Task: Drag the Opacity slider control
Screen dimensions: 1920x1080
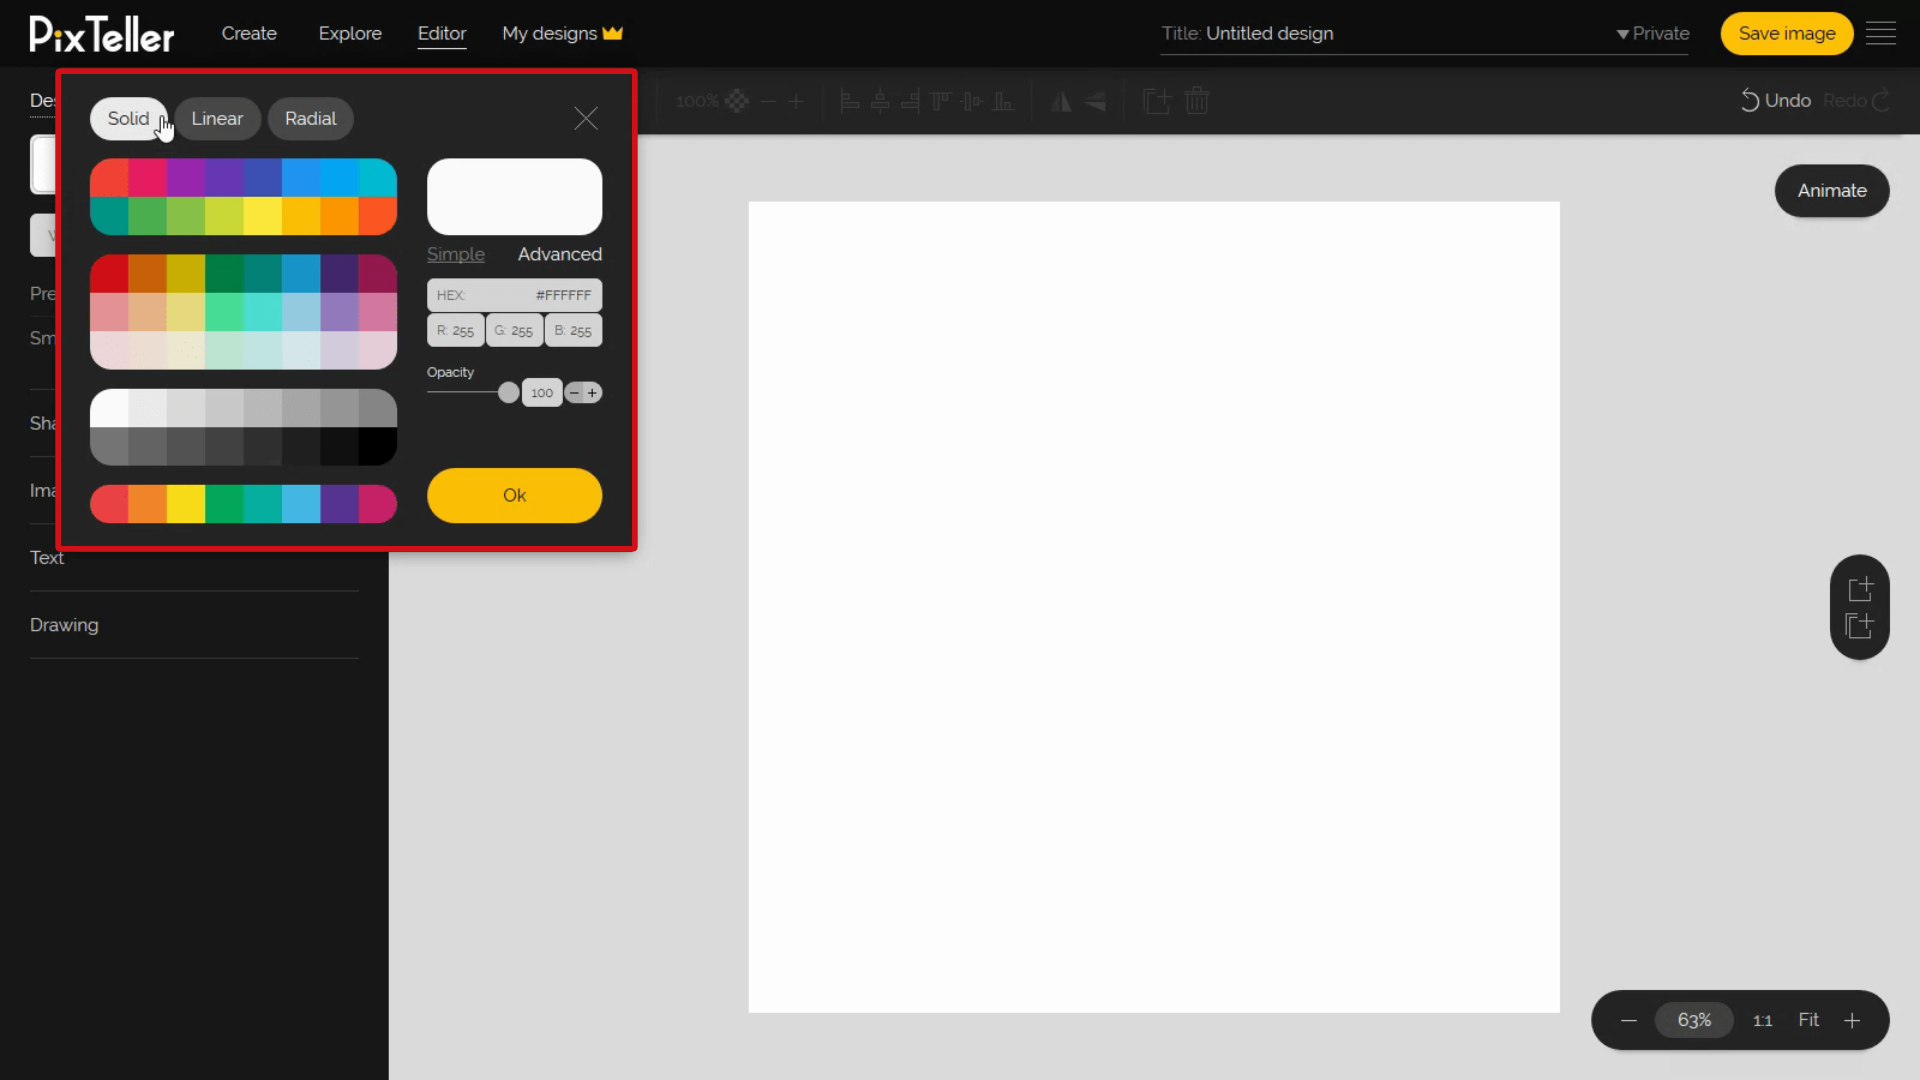Action: click(509, 393)
